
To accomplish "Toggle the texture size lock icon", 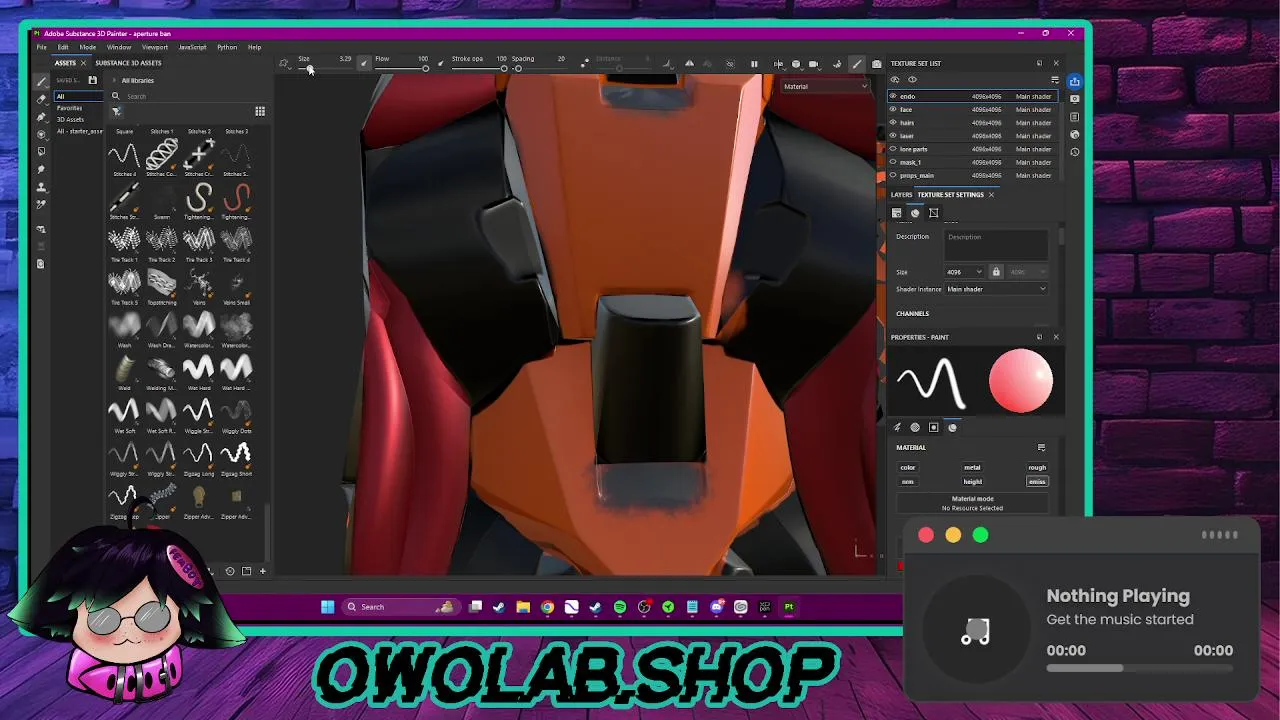I will 996,272.
